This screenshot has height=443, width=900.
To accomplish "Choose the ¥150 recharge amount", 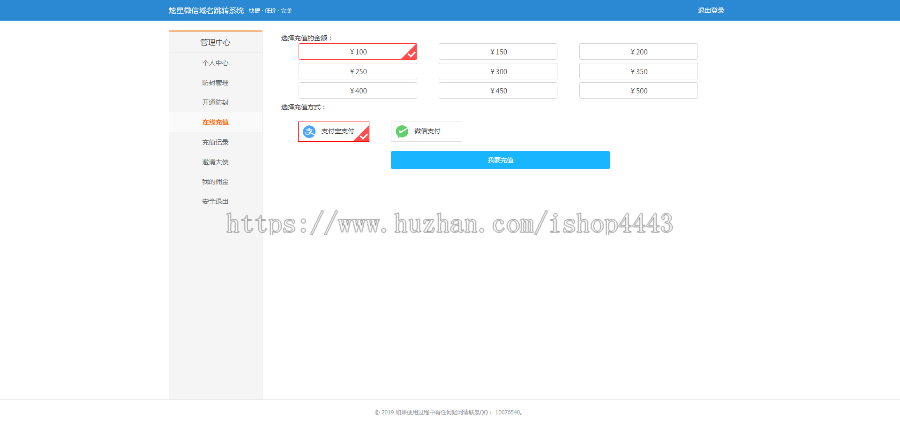I will click(x=498, y=52).
